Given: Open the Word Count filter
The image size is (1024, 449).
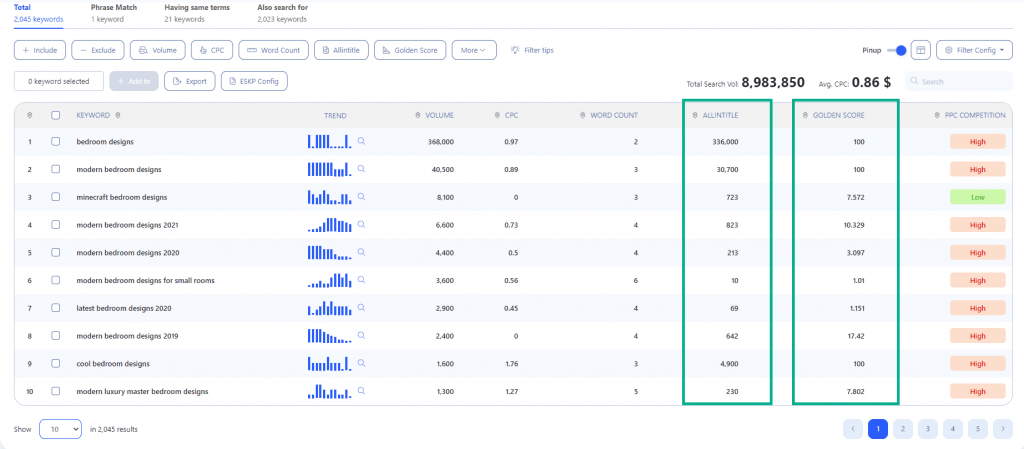Looking at the screenshot, I should click(273, 50).
